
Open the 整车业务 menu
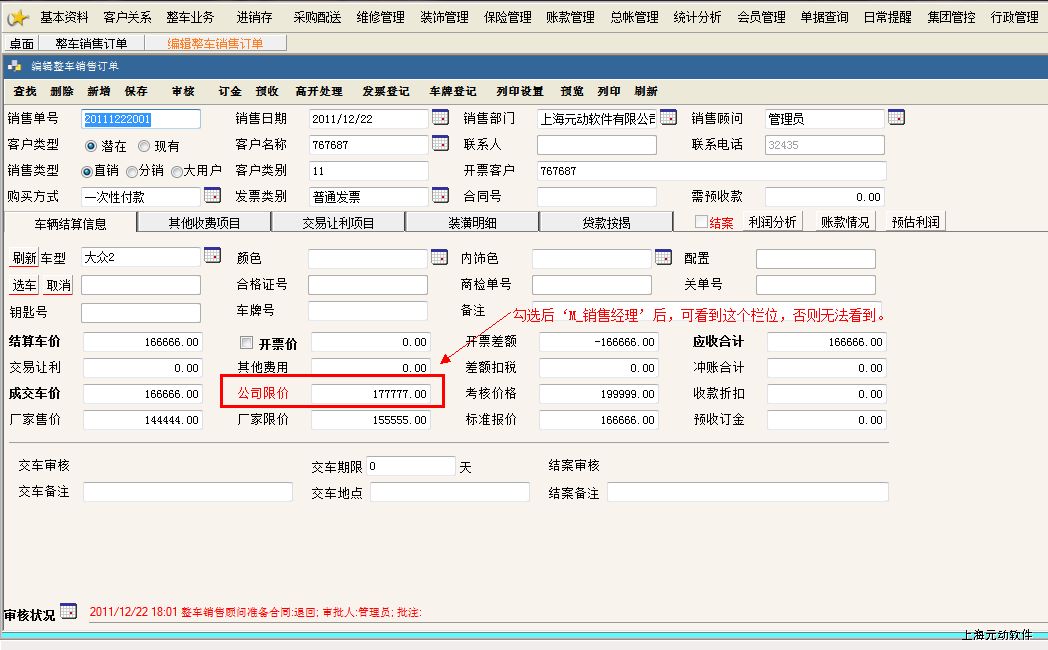[x=190, y=17]
